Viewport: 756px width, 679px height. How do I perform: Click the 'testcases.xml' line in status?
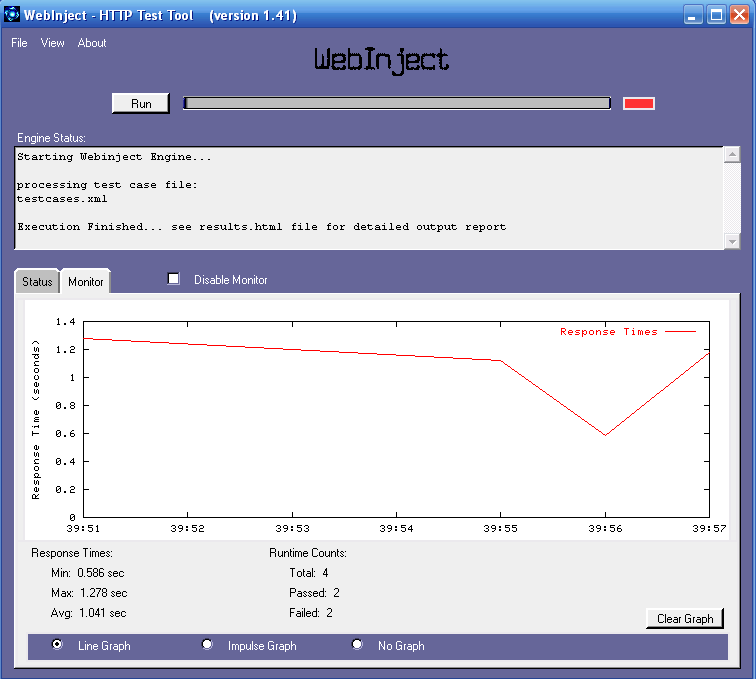point(62,199)
